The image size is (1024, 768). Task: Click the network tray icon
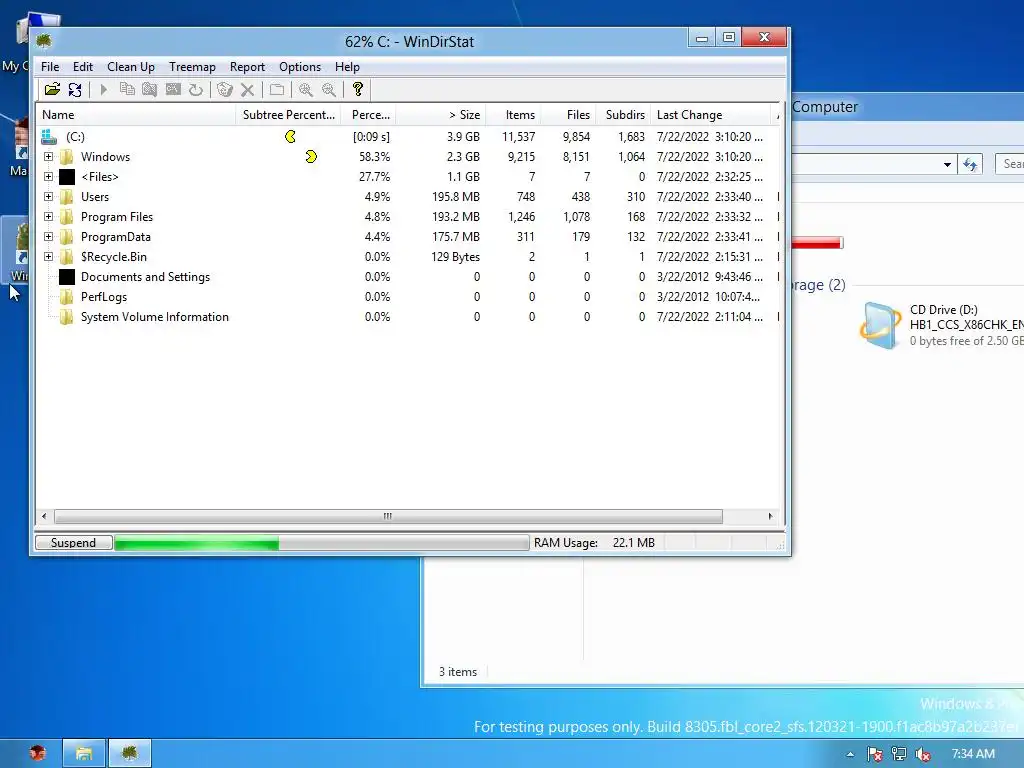click(x=899, y=754)
